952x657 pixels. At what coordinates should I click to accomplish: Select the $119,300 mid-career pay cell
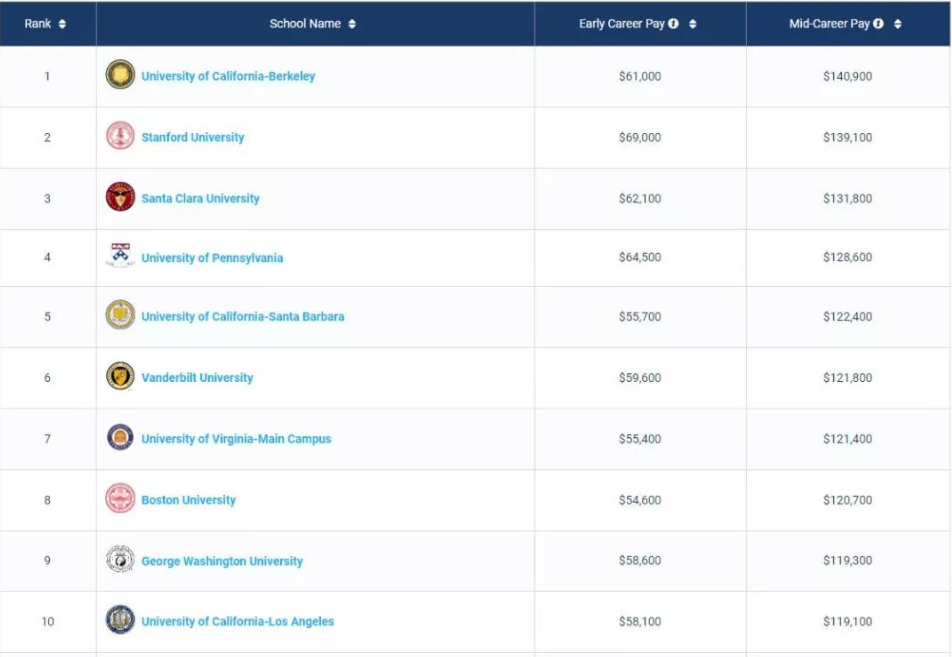coord(848,560)
